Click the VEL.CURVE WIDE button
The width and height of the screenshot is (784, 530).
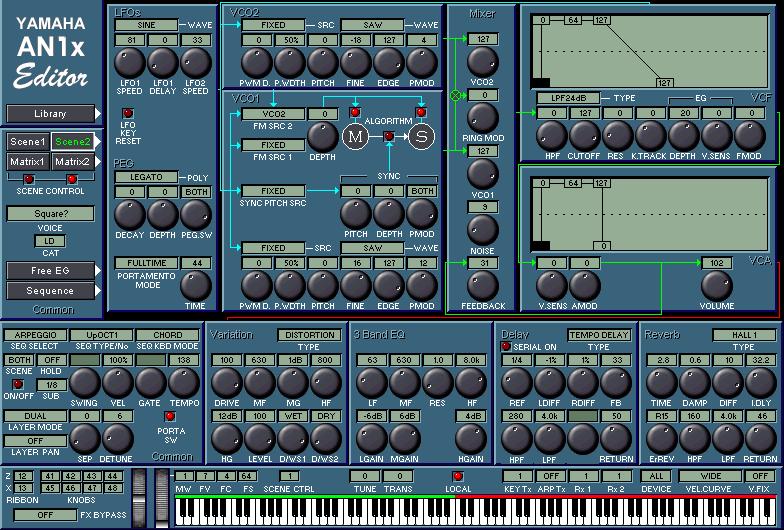[x=710, y=476]
